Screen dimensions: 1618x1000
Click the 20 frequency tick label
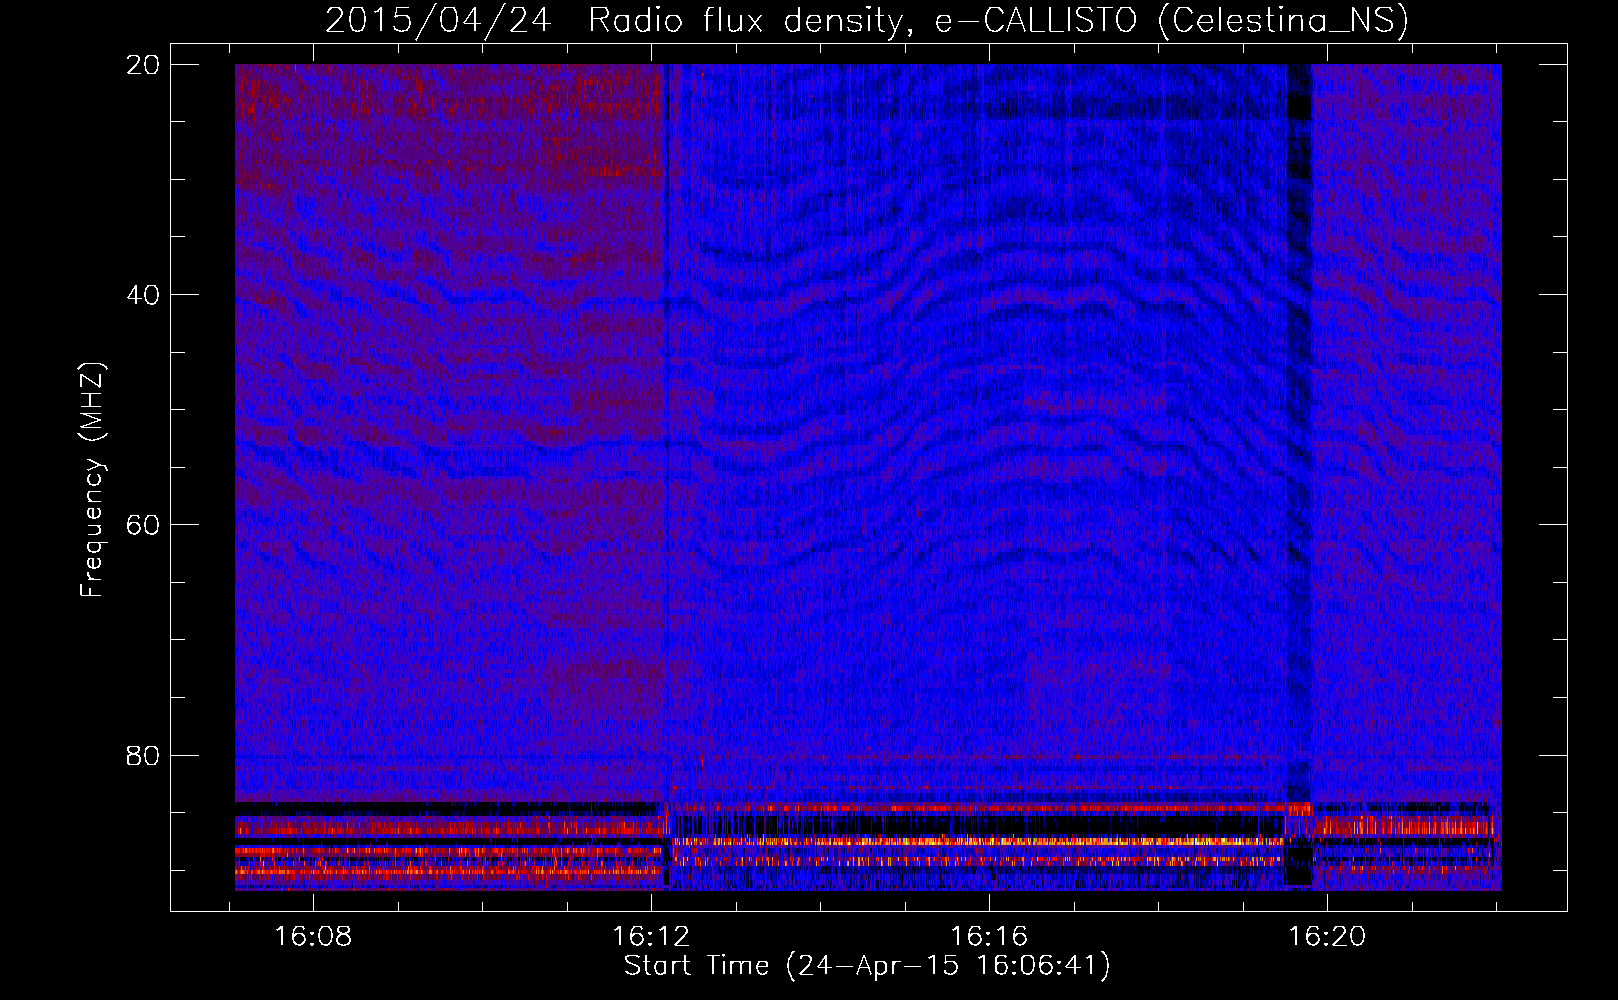pyautogui.click(x=144, y=64)
